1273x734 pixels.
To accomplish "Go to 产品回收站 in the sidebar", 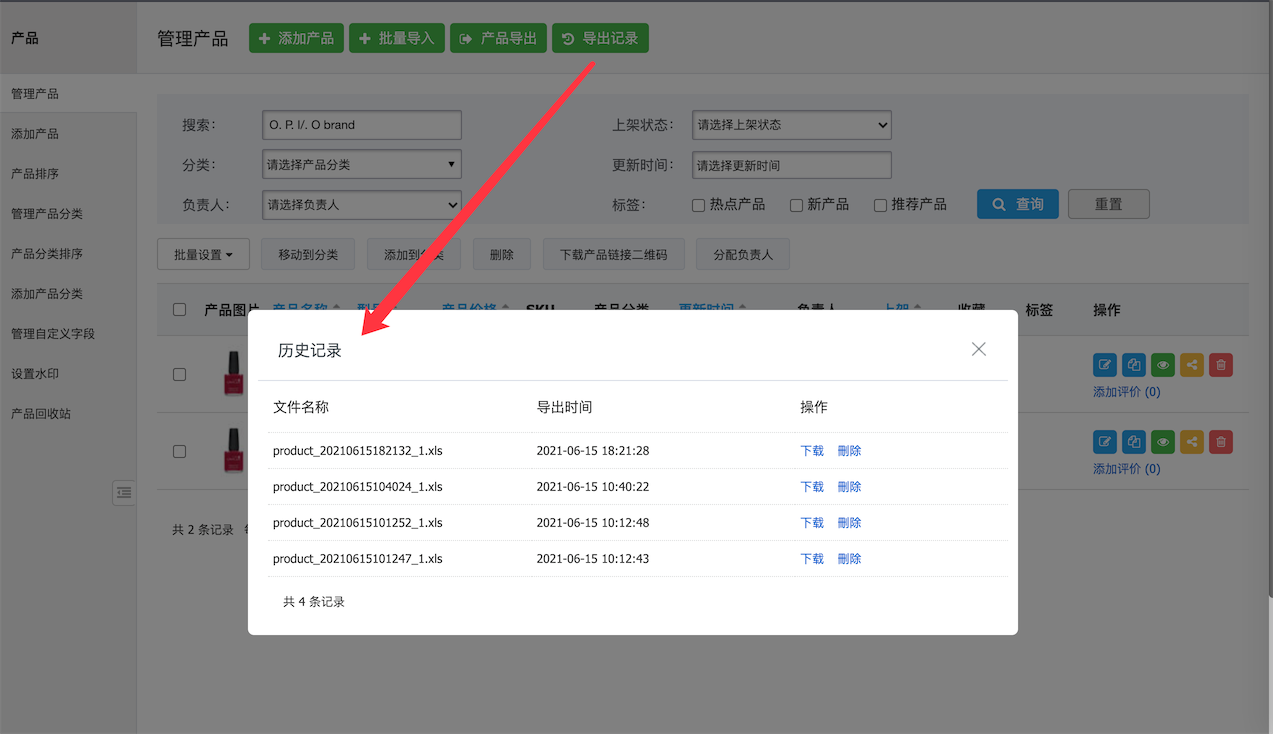I will click(41, 414).
